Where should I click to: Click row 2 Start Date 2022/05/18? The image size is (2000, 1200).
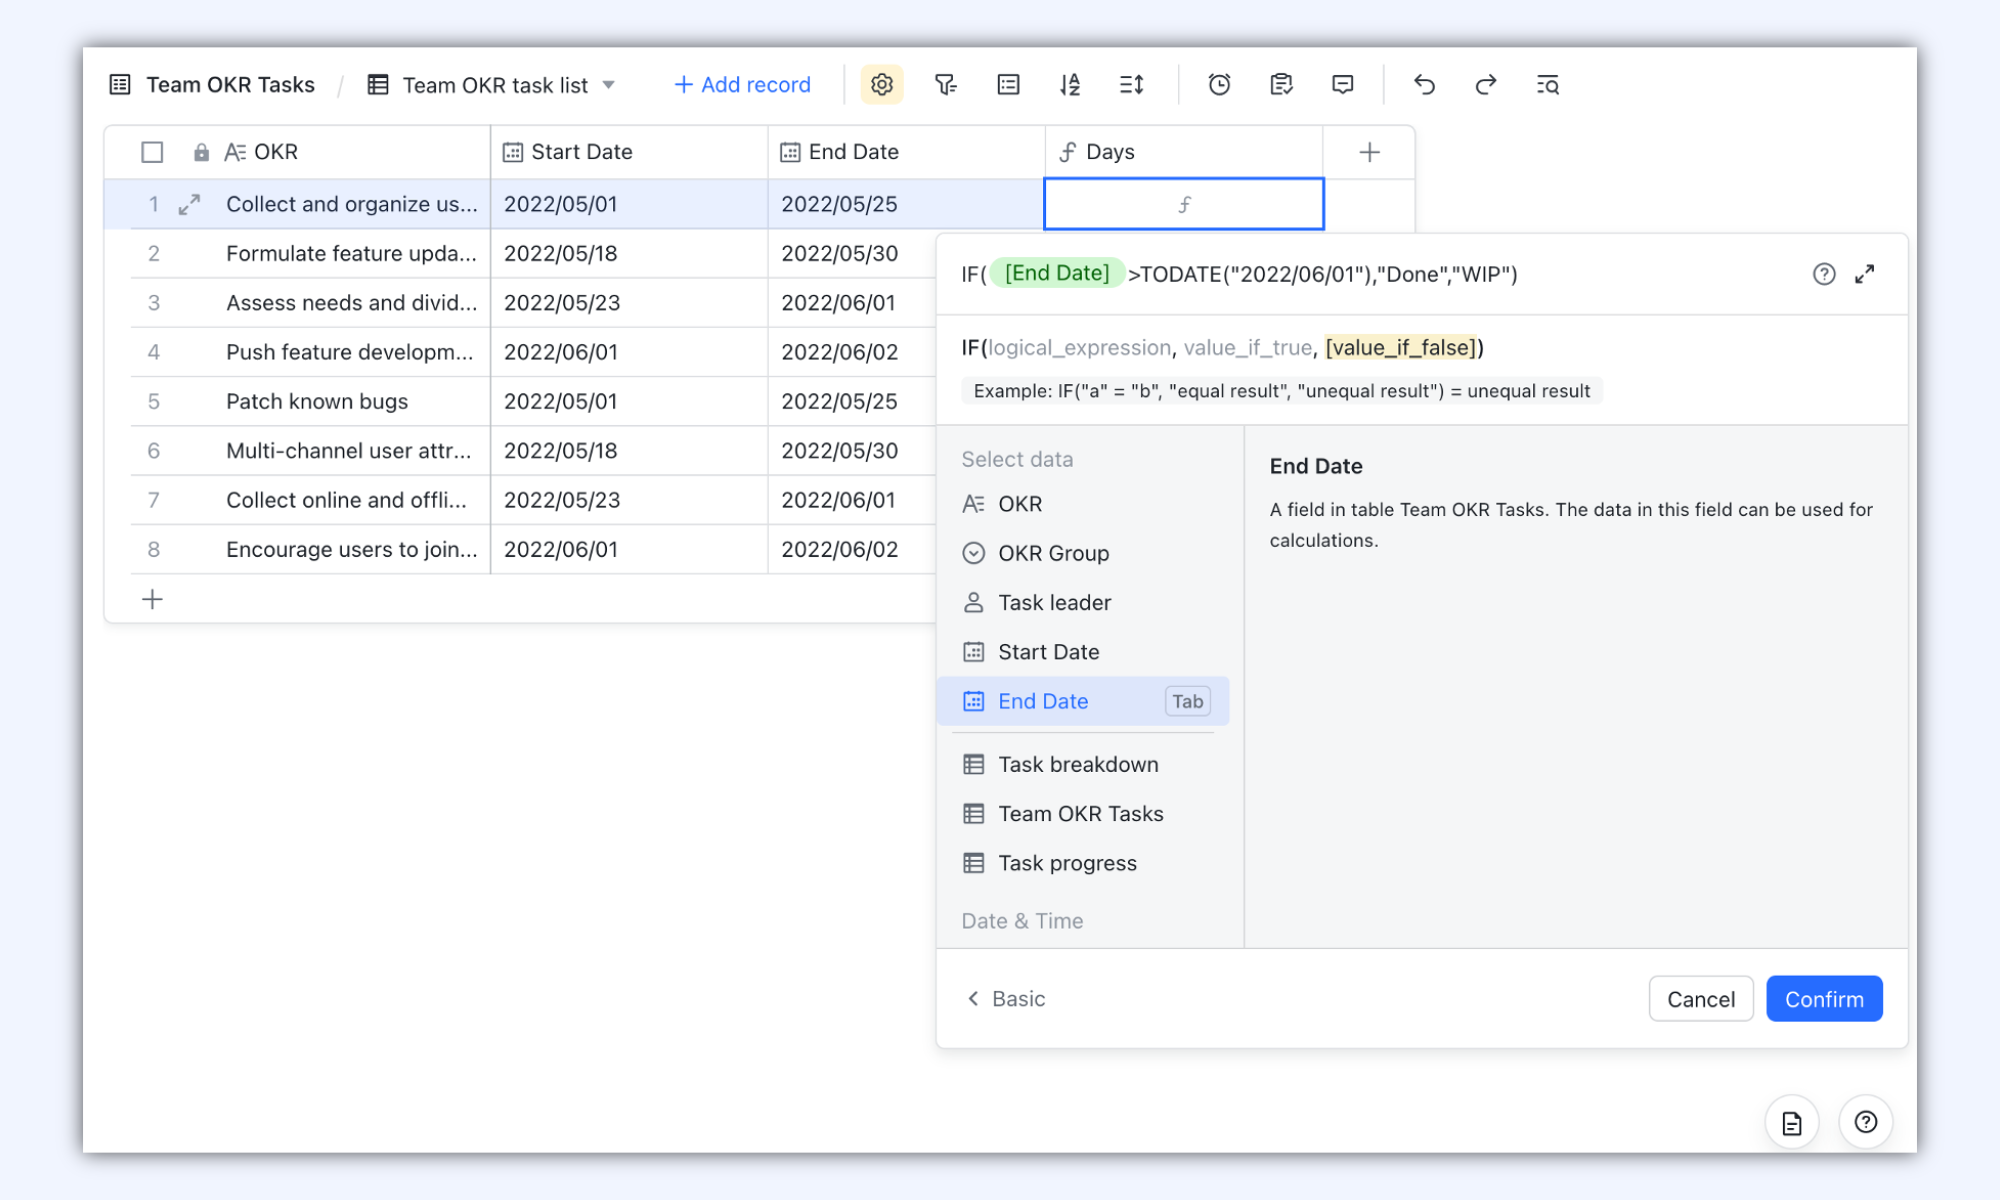629,253
